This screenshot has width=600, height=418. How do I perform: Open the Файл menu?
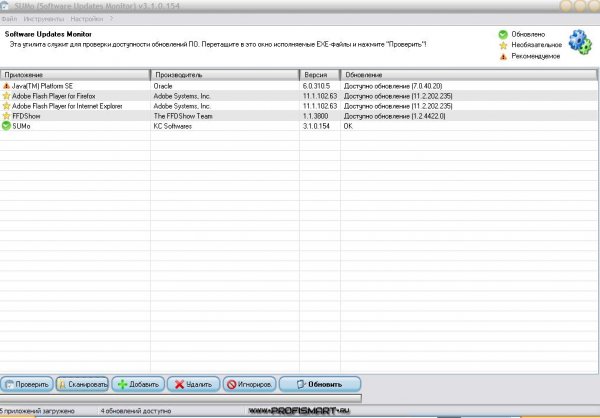[x=9, y=19]
